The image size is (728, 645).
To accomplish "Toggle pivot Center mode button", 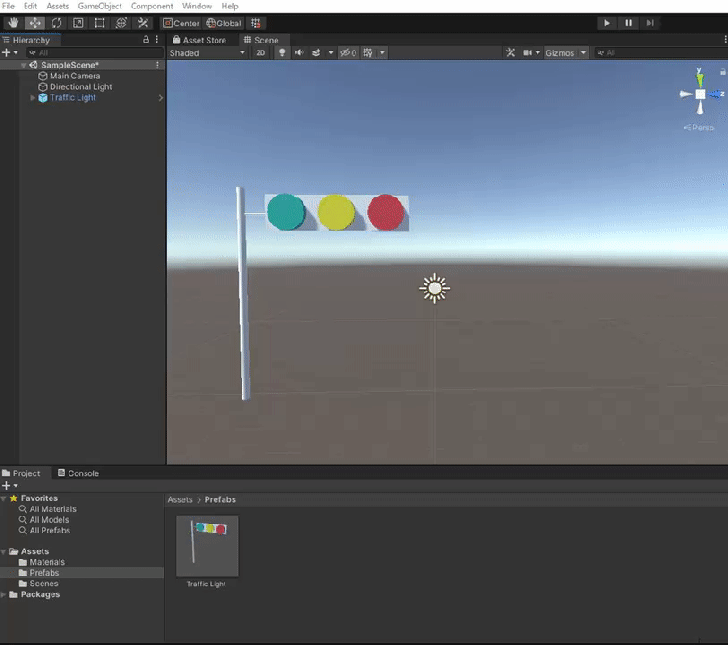I will pos(181,23).
